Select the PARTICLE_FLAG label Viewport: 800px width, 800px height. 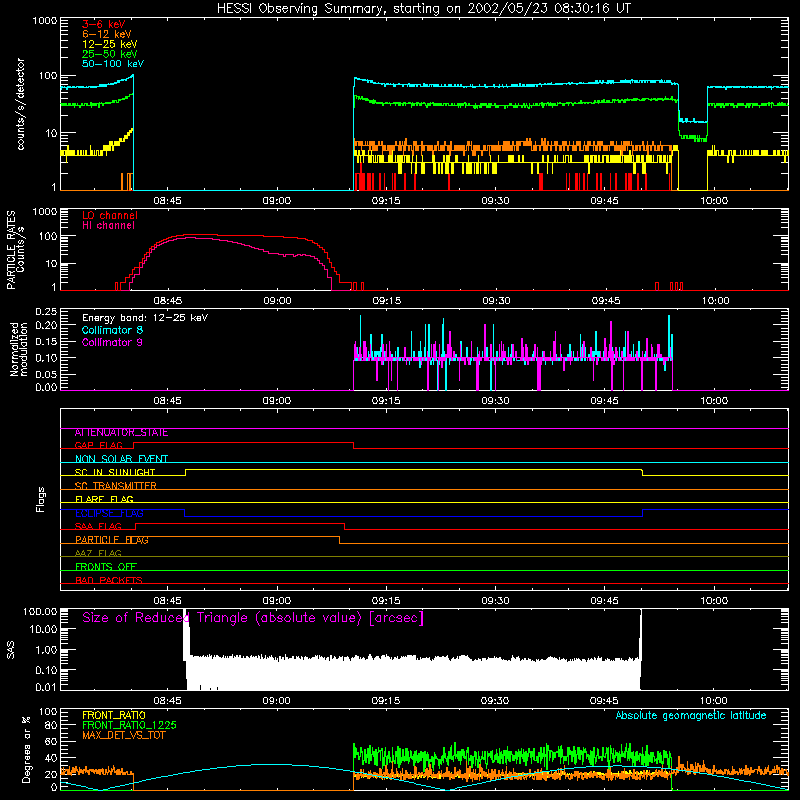tap(112, 540)
